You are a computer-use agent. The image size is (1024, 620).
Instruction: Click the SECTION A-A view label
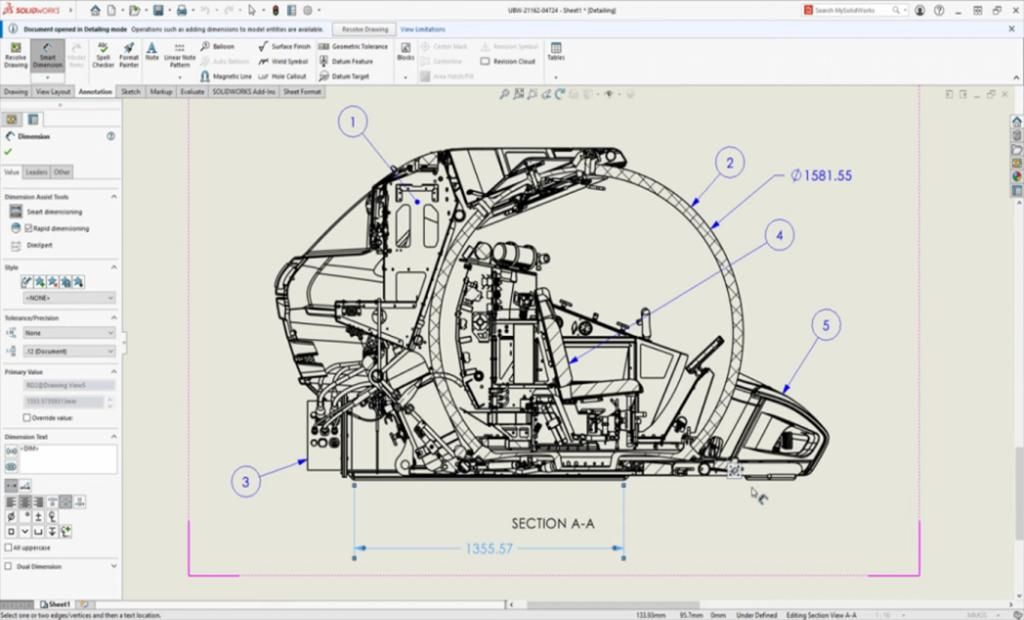(x=553, y=523)
